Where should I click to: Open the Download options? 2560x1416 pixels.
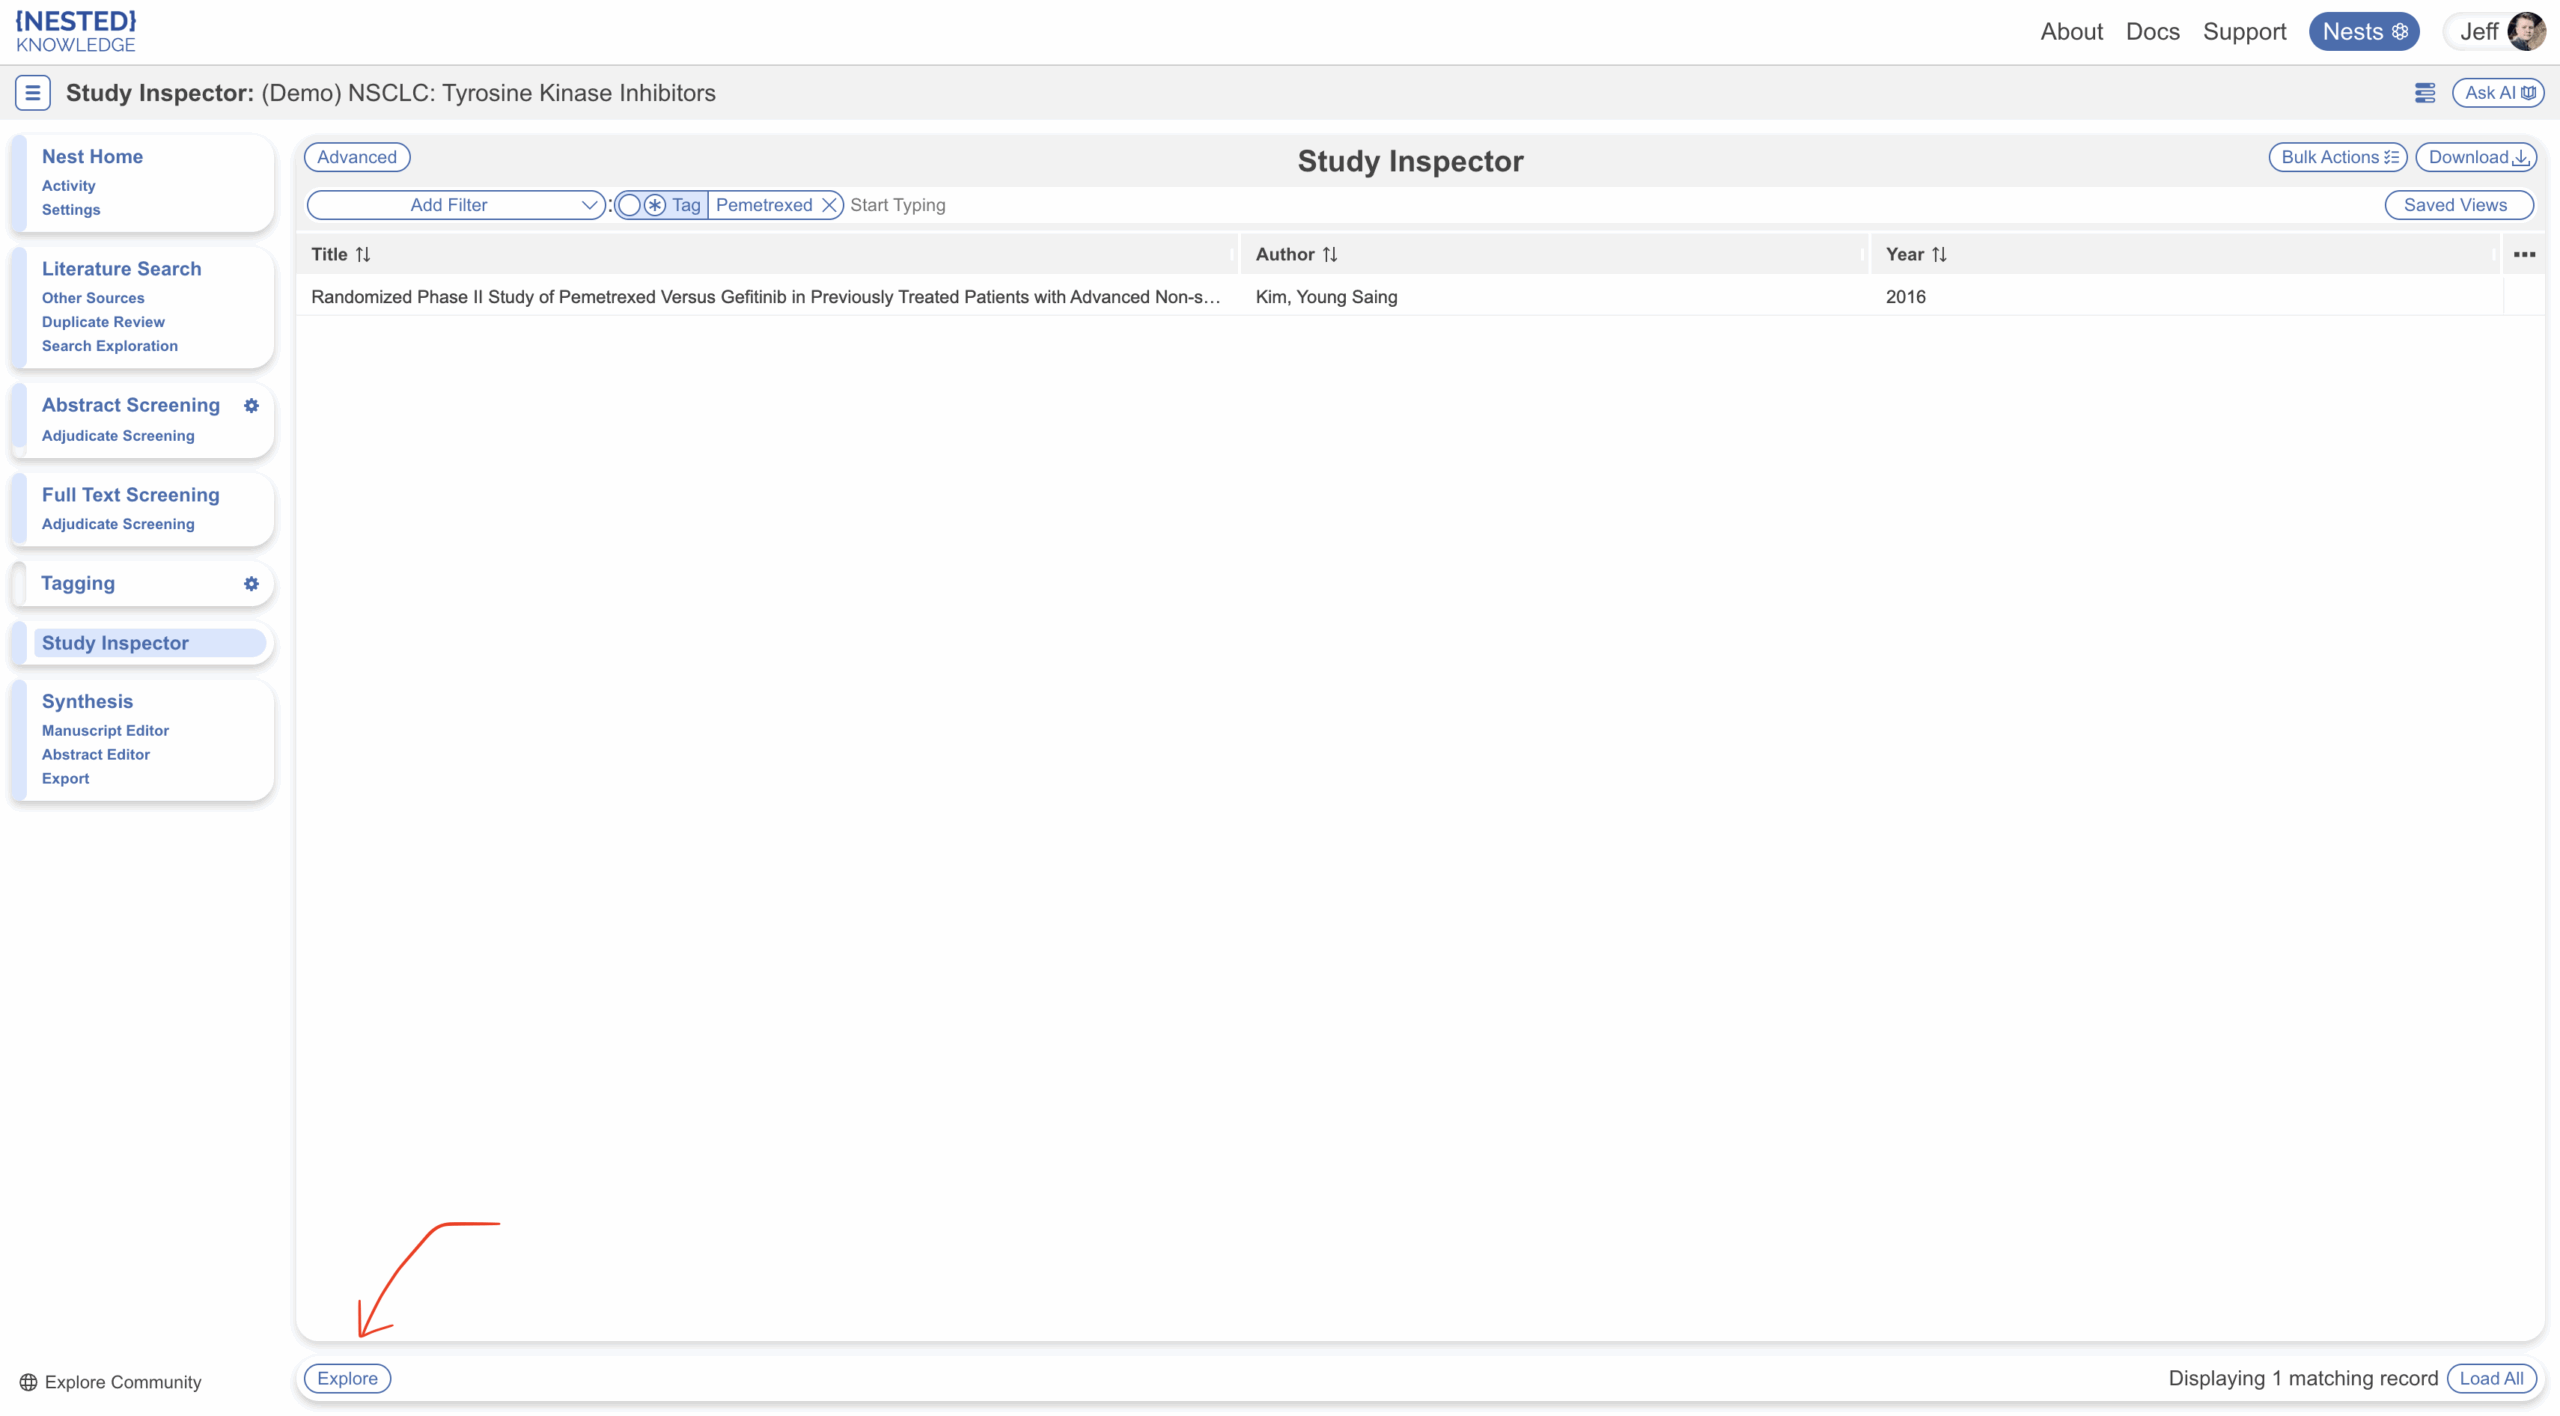[2476, 157]
